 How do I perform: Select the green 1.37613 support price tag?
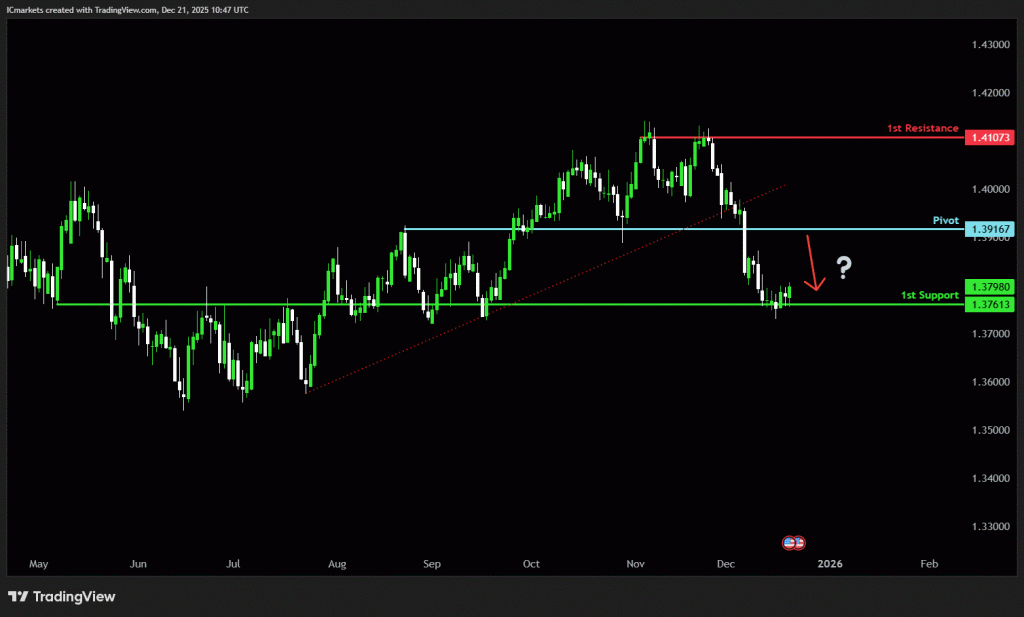989,305
